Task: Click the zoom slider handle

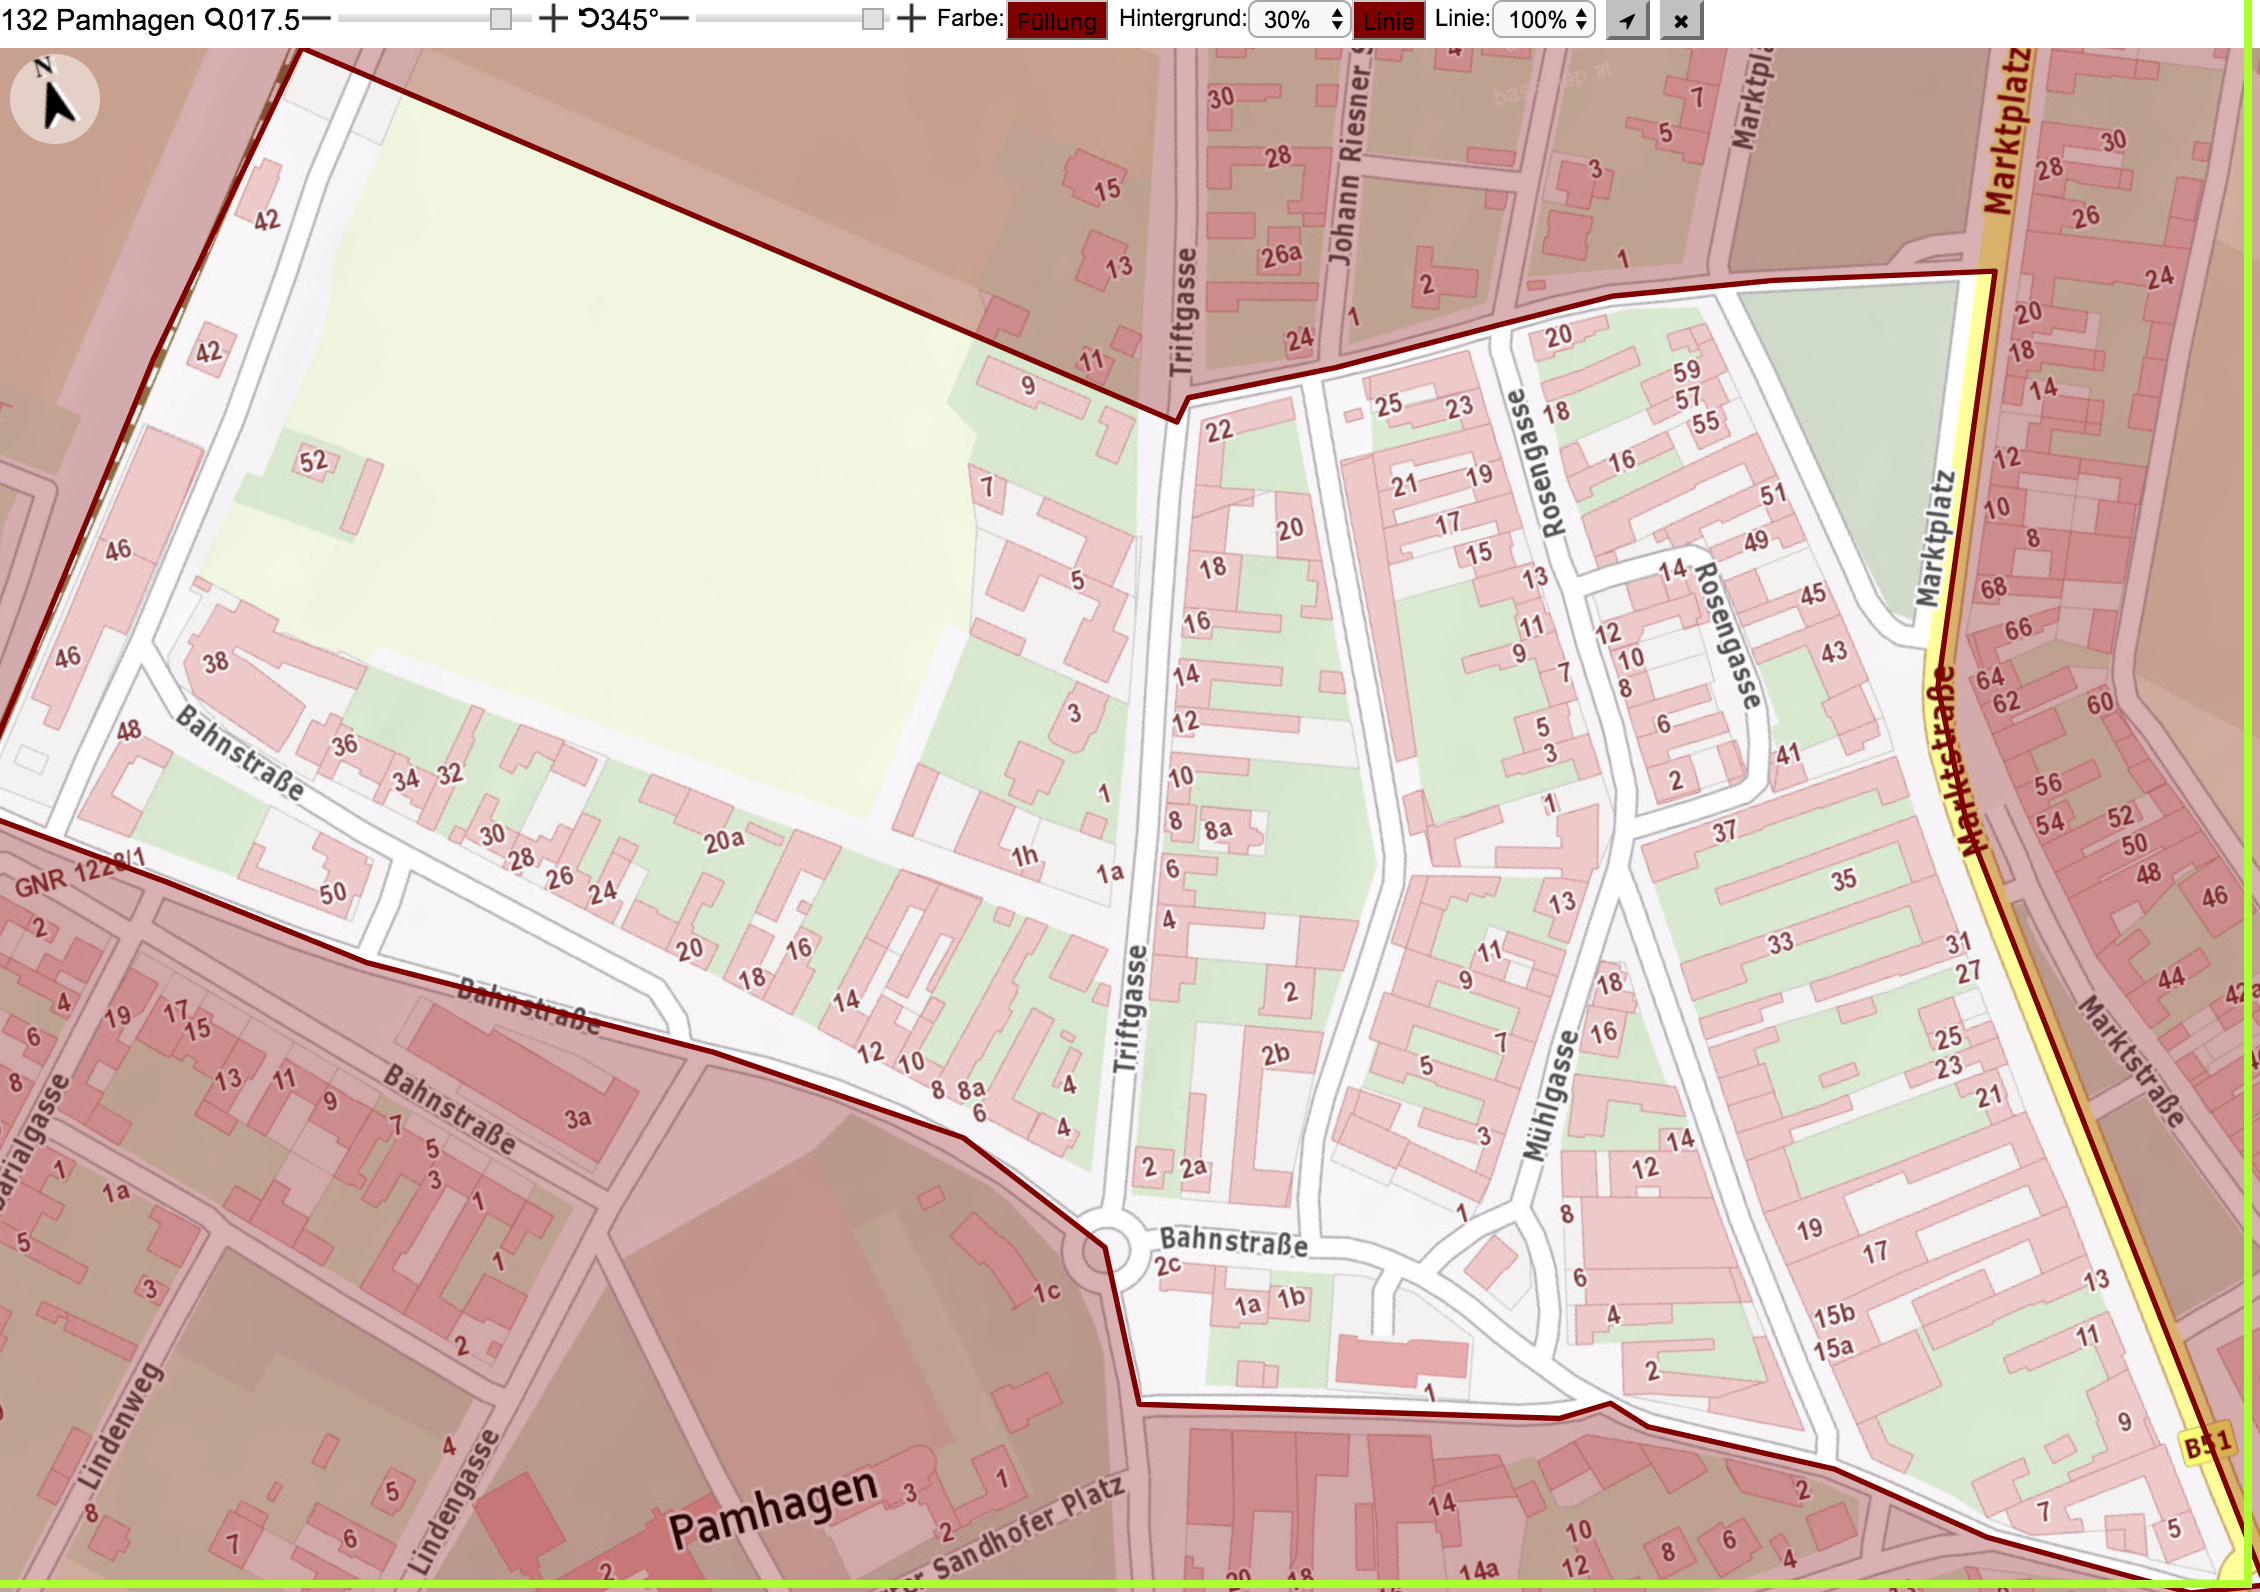Action: point(501,19)
